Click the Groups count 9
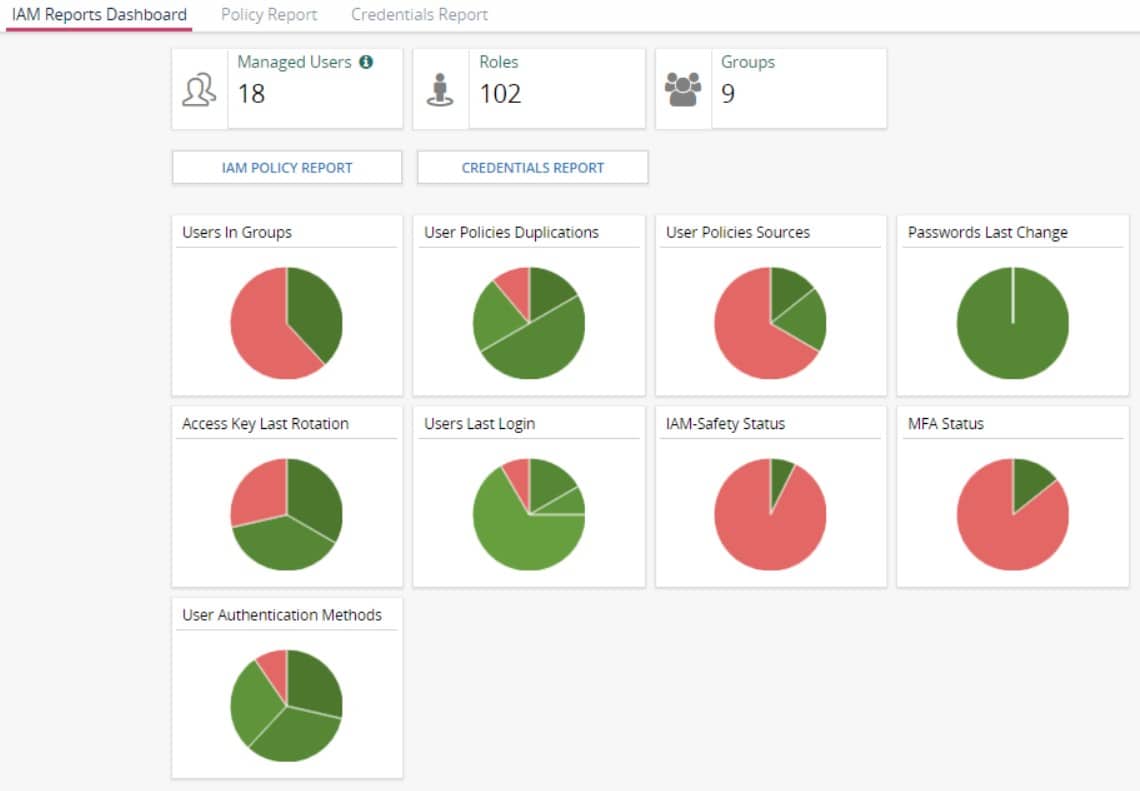The width and height of the screenshot is (1140, 791). (728, 94)
